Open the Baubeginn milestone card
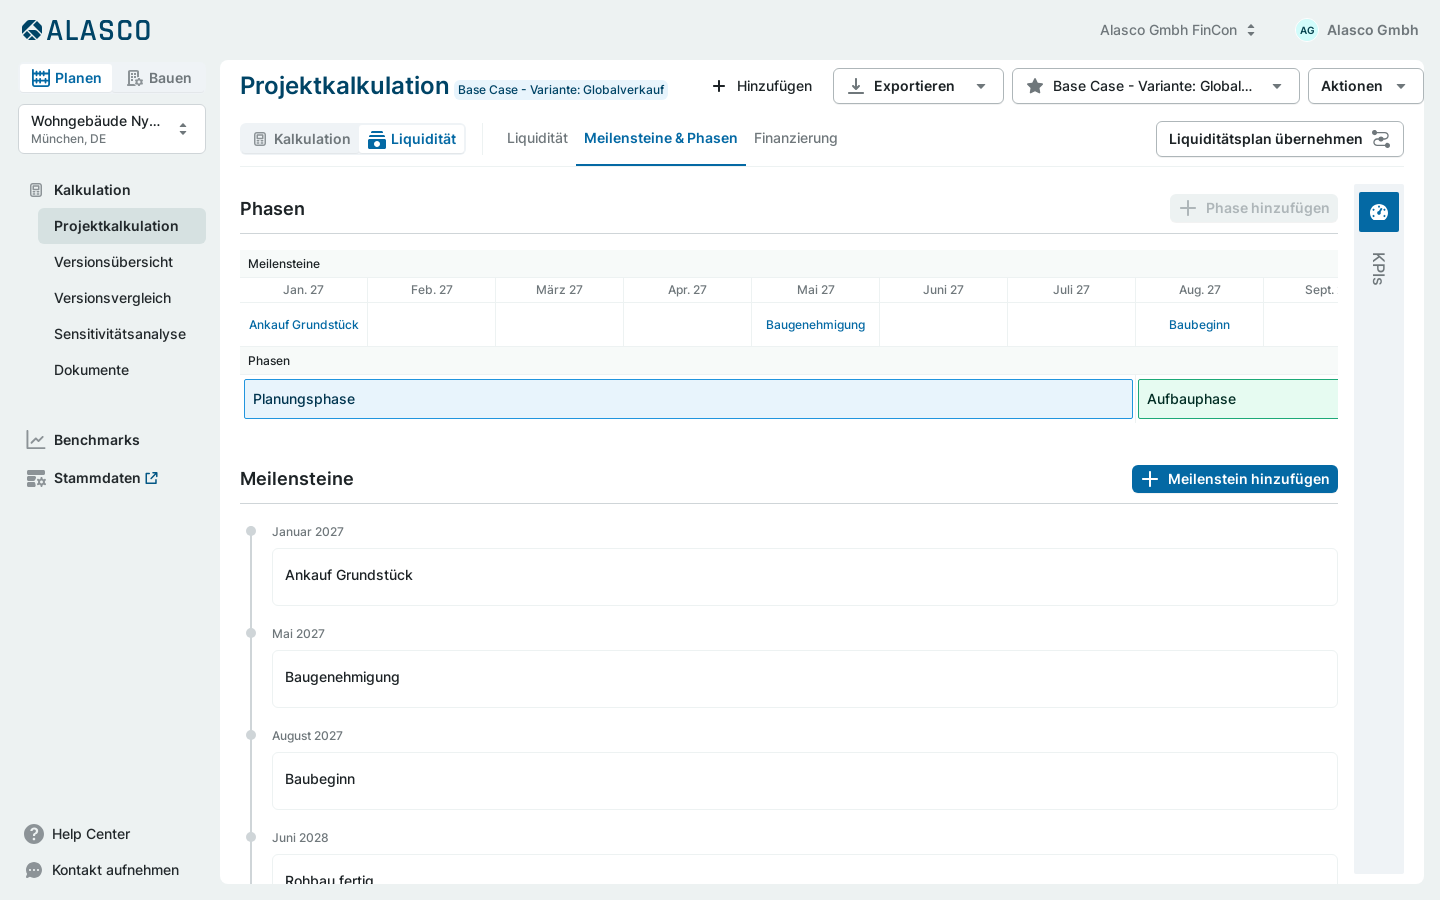The image size is (1440, 900). pos(805,781)
